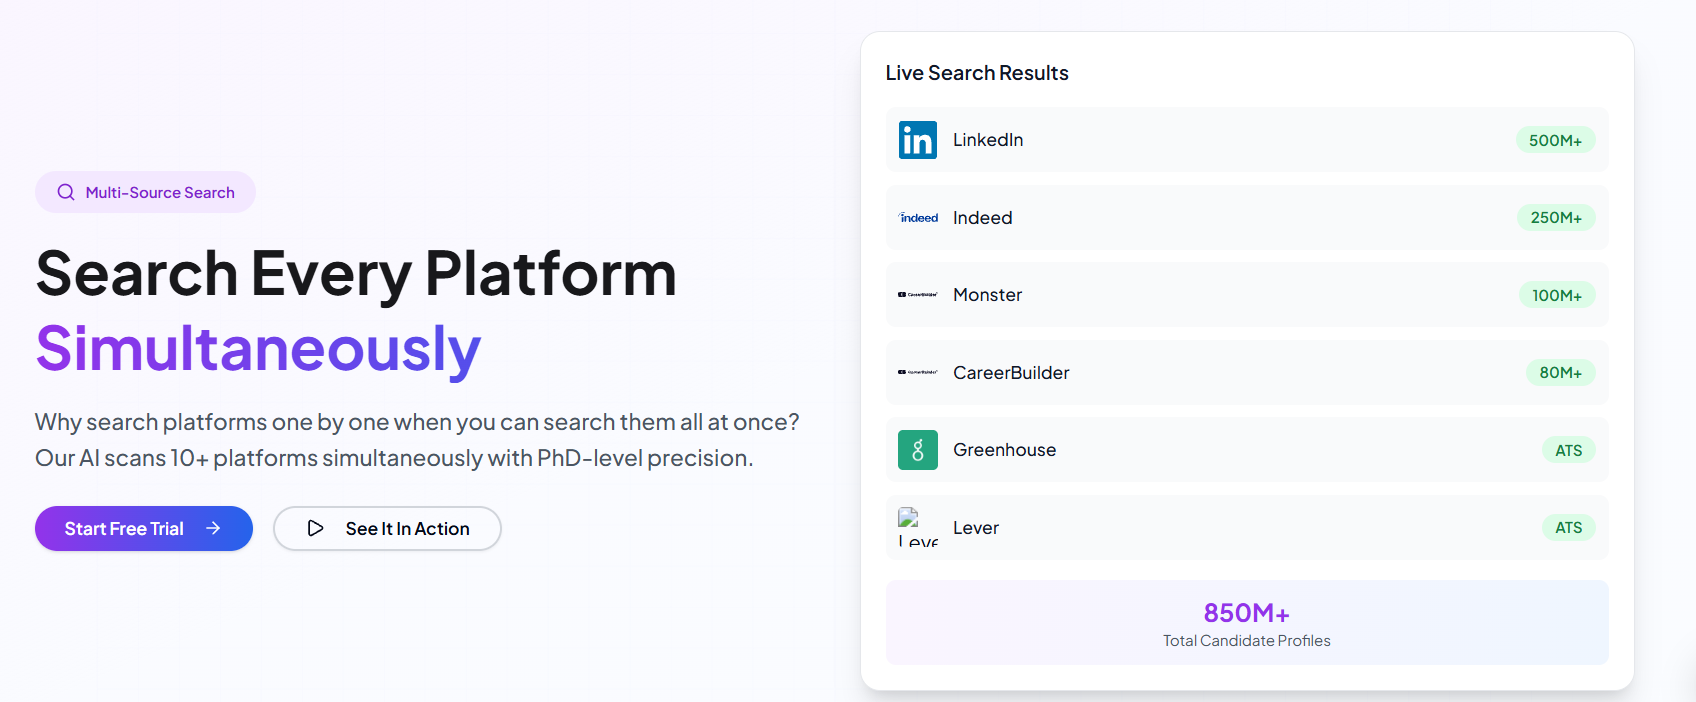Select the CareerBuilder result name
This screenshot has width=1696, height=702.
point(1011,372)
